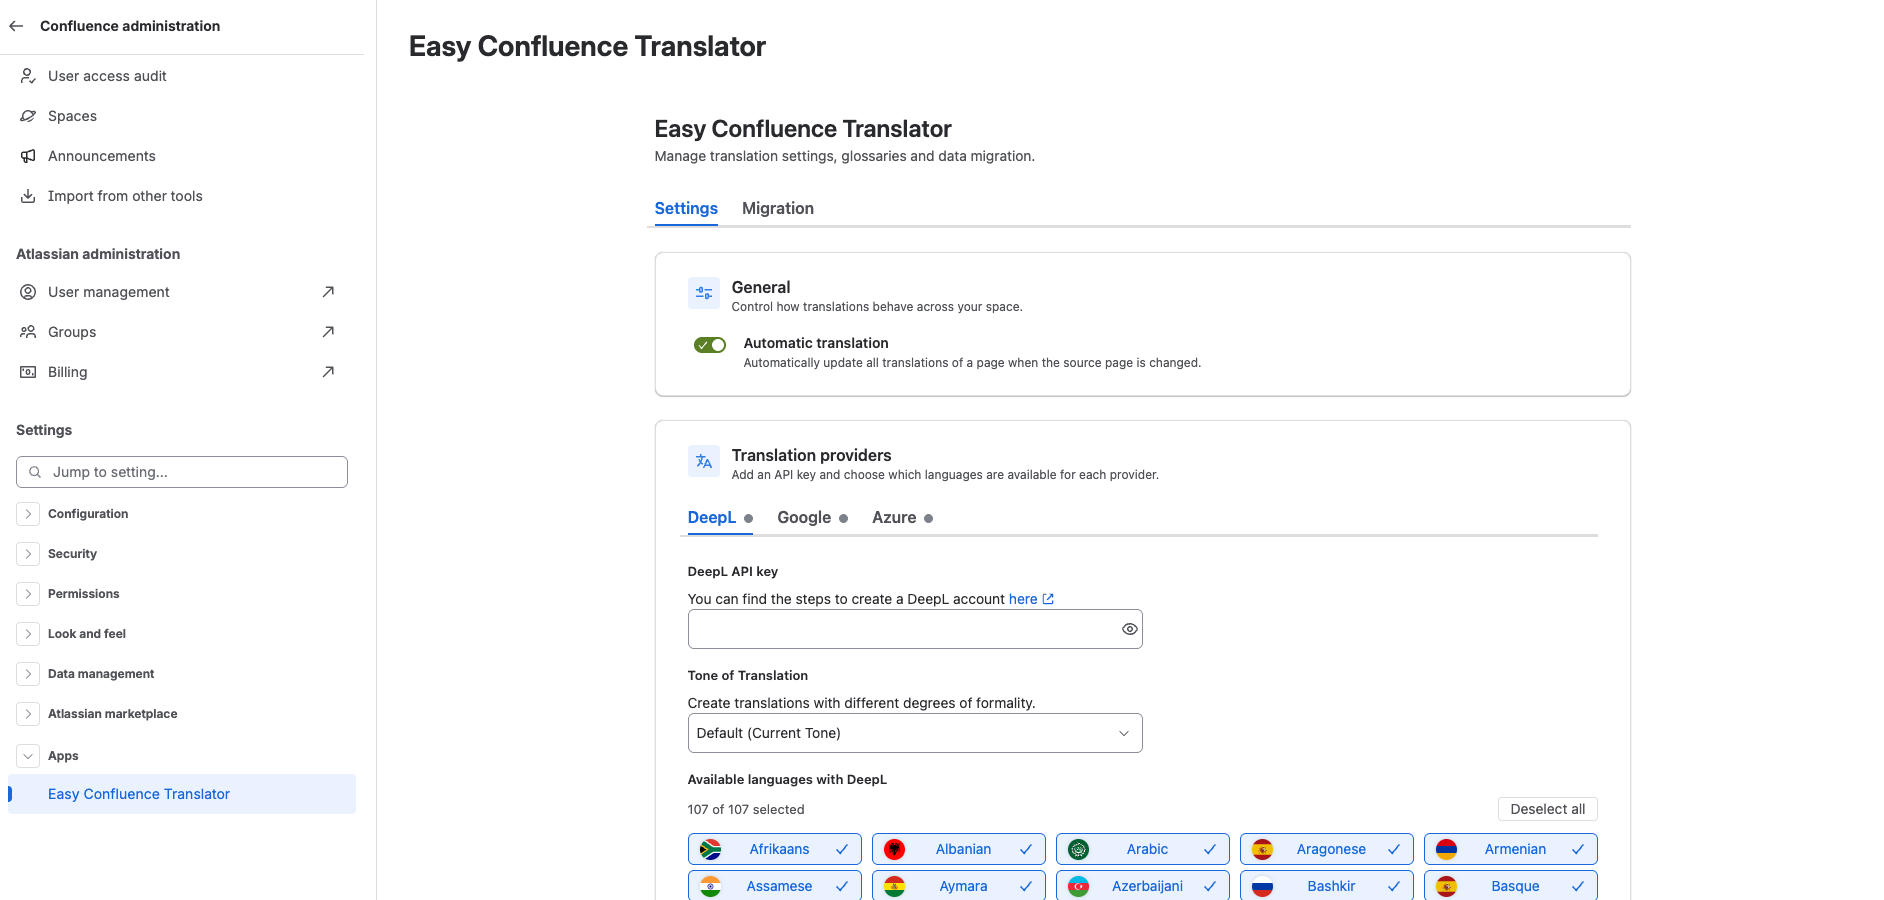Click the DeepL API key input field
This screenshot has width=1884, height=900.
click(915, 629)
